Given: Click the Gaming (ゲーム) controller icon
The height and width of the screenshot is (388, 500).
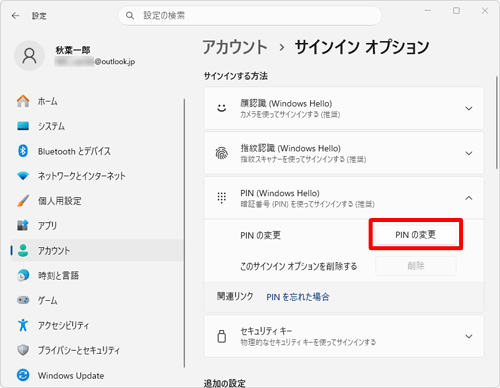Looking at the screenshot, I should click(x=23, y=300).
